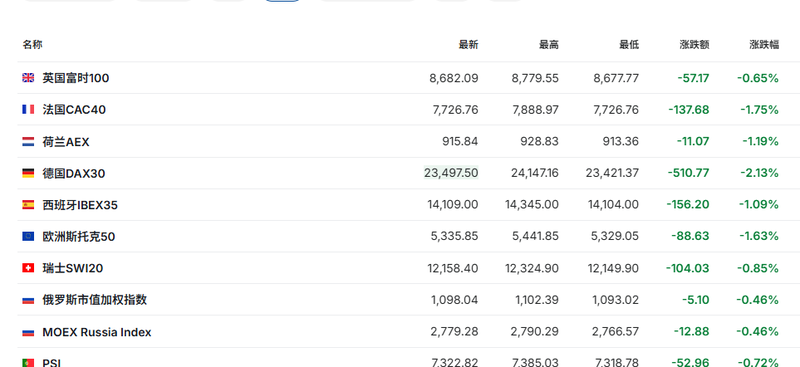Sort table by 最高 column header
Image resolution: width=800 pixels, height=367 pixels.
[549, 45]
